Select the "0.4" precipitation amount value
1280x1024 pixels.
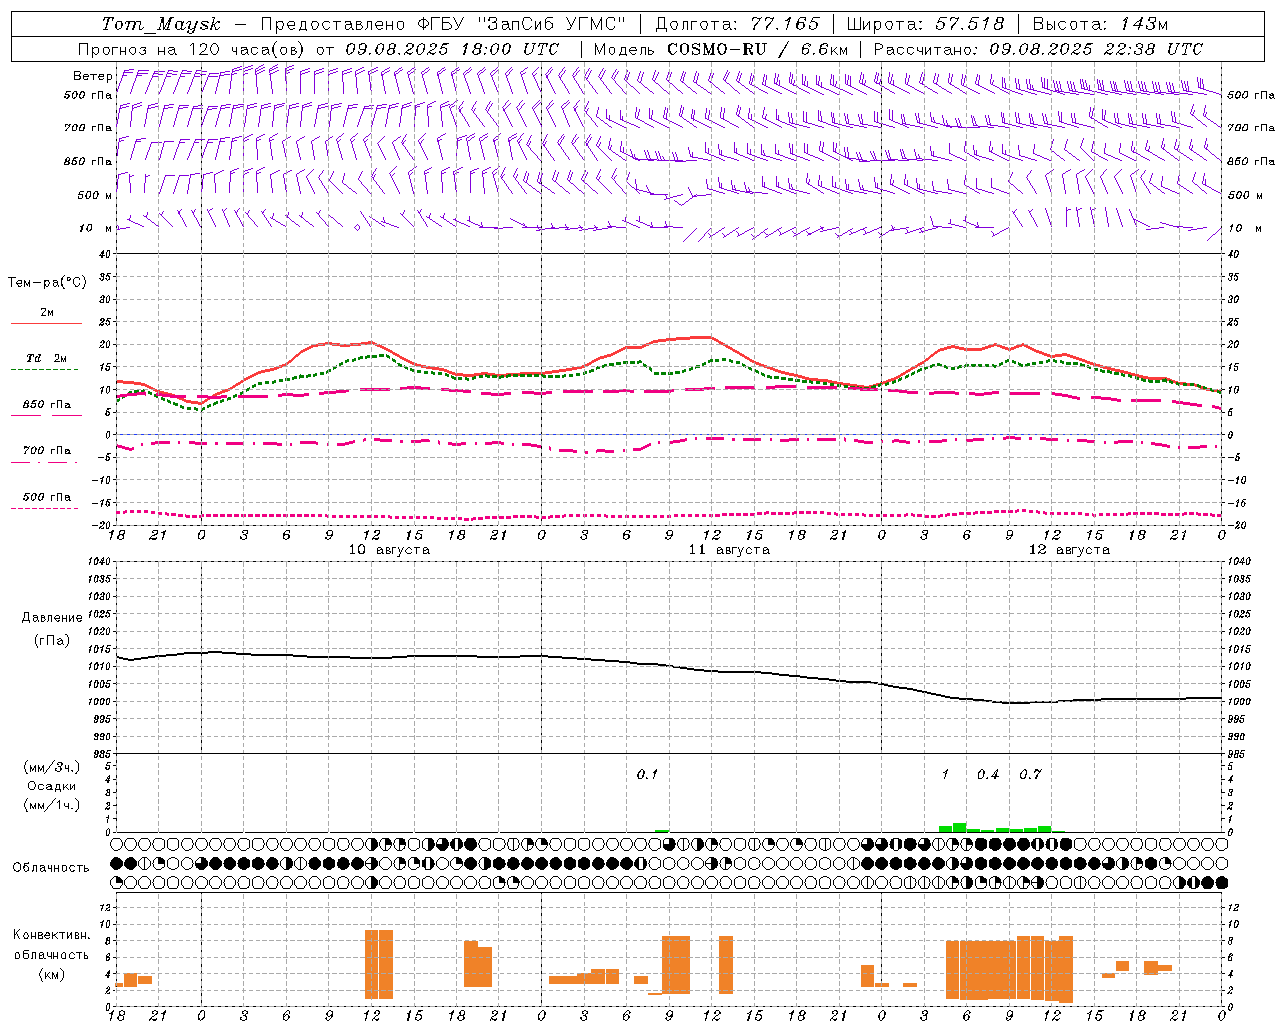[x=988, y=774]
